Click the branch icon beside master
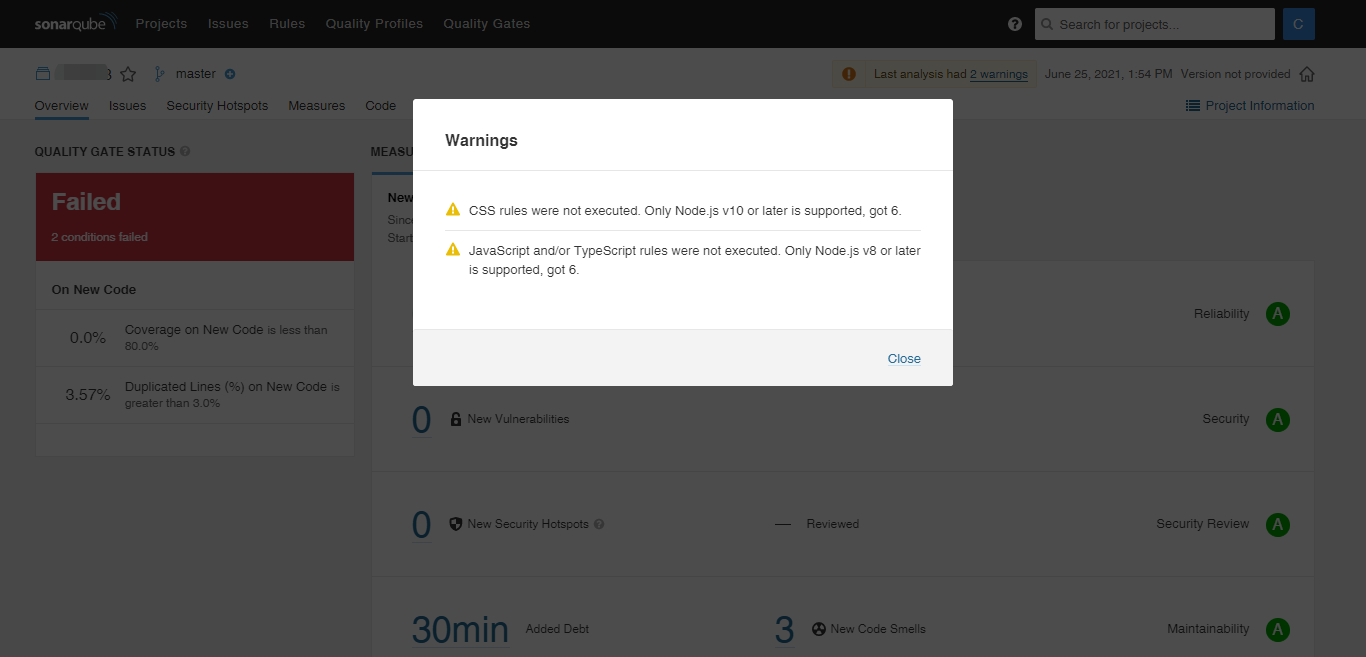The image size is (1366, 657). coord(157,73)
